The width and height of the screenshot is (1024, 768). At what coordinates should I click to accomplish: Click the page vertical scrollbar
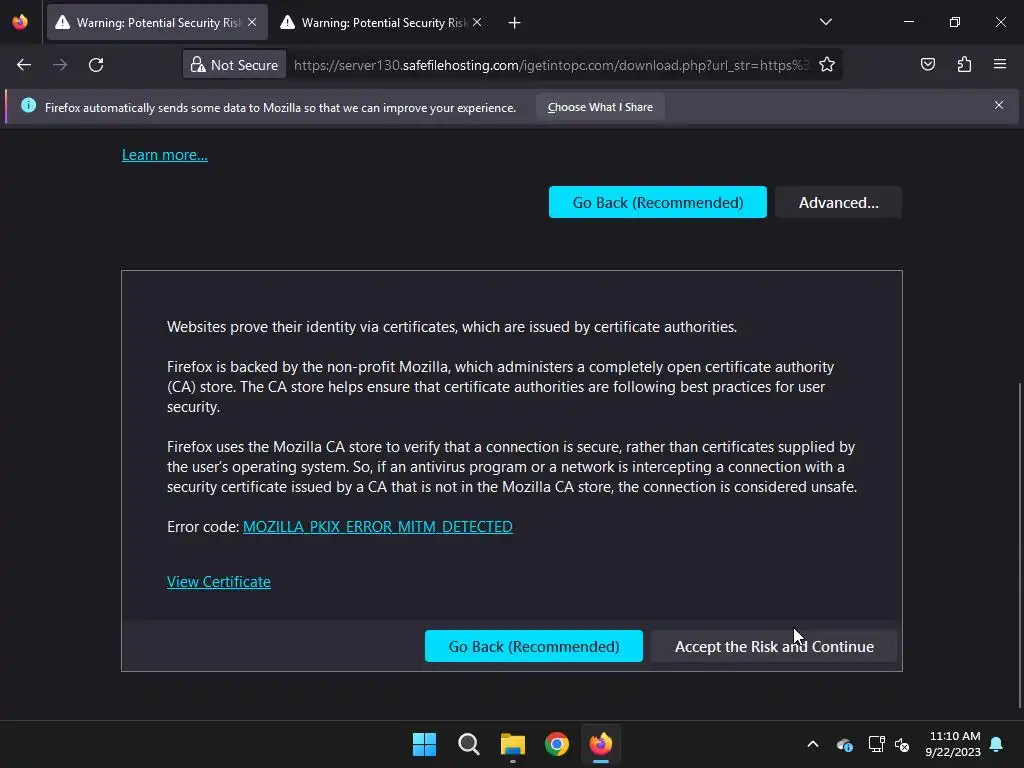(x=1020, y=545)
